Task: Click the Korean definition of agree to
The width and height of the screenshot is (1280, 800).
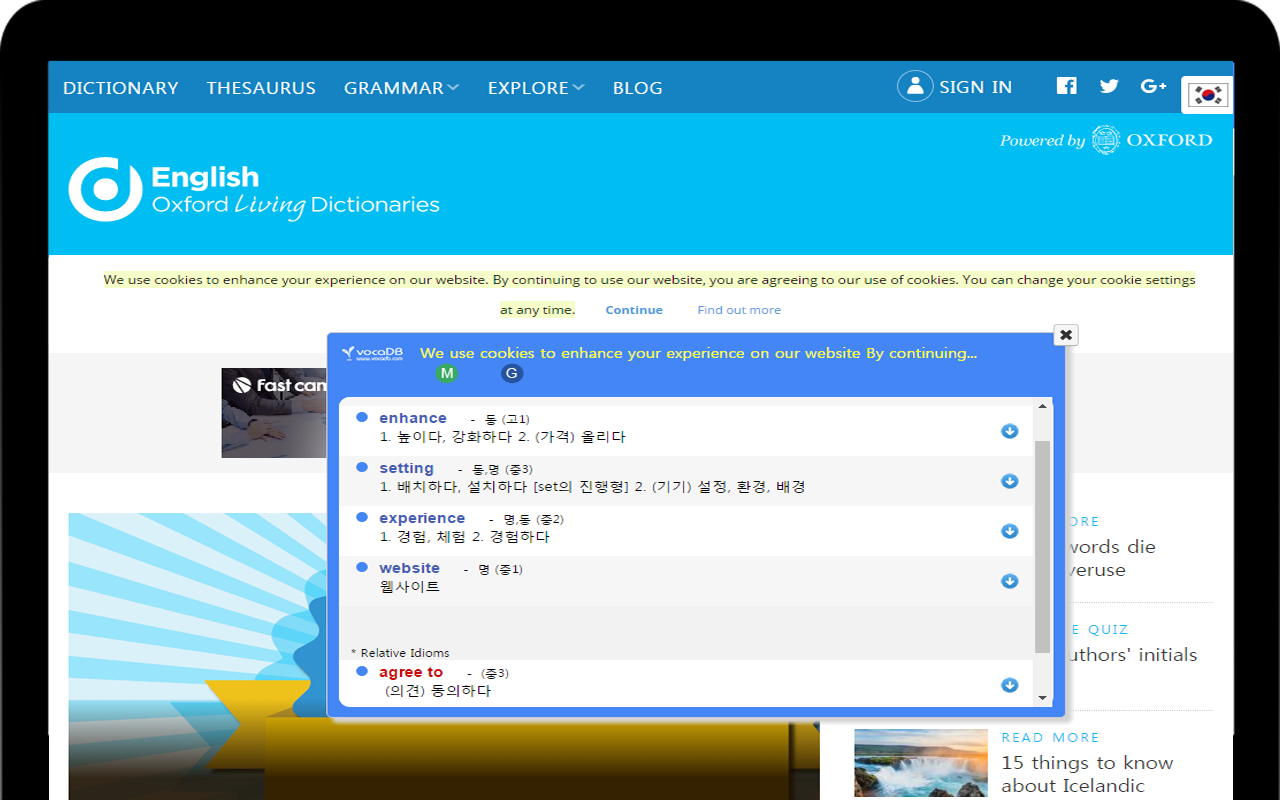Action: (438, 691)
